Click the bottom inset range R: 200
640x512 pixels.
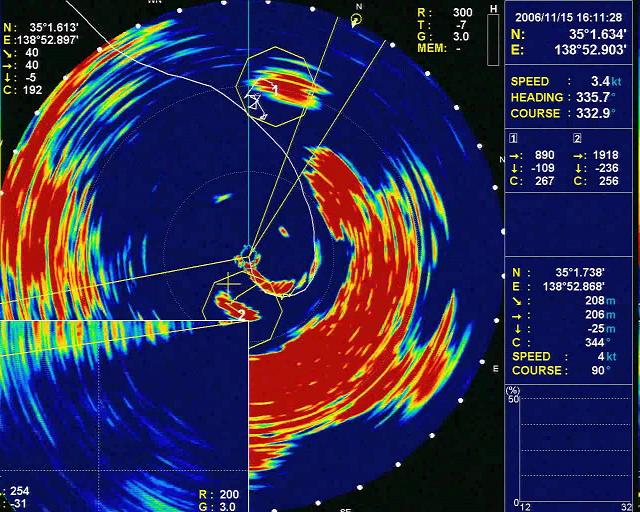pyautogui.click(x=219, y=494)
